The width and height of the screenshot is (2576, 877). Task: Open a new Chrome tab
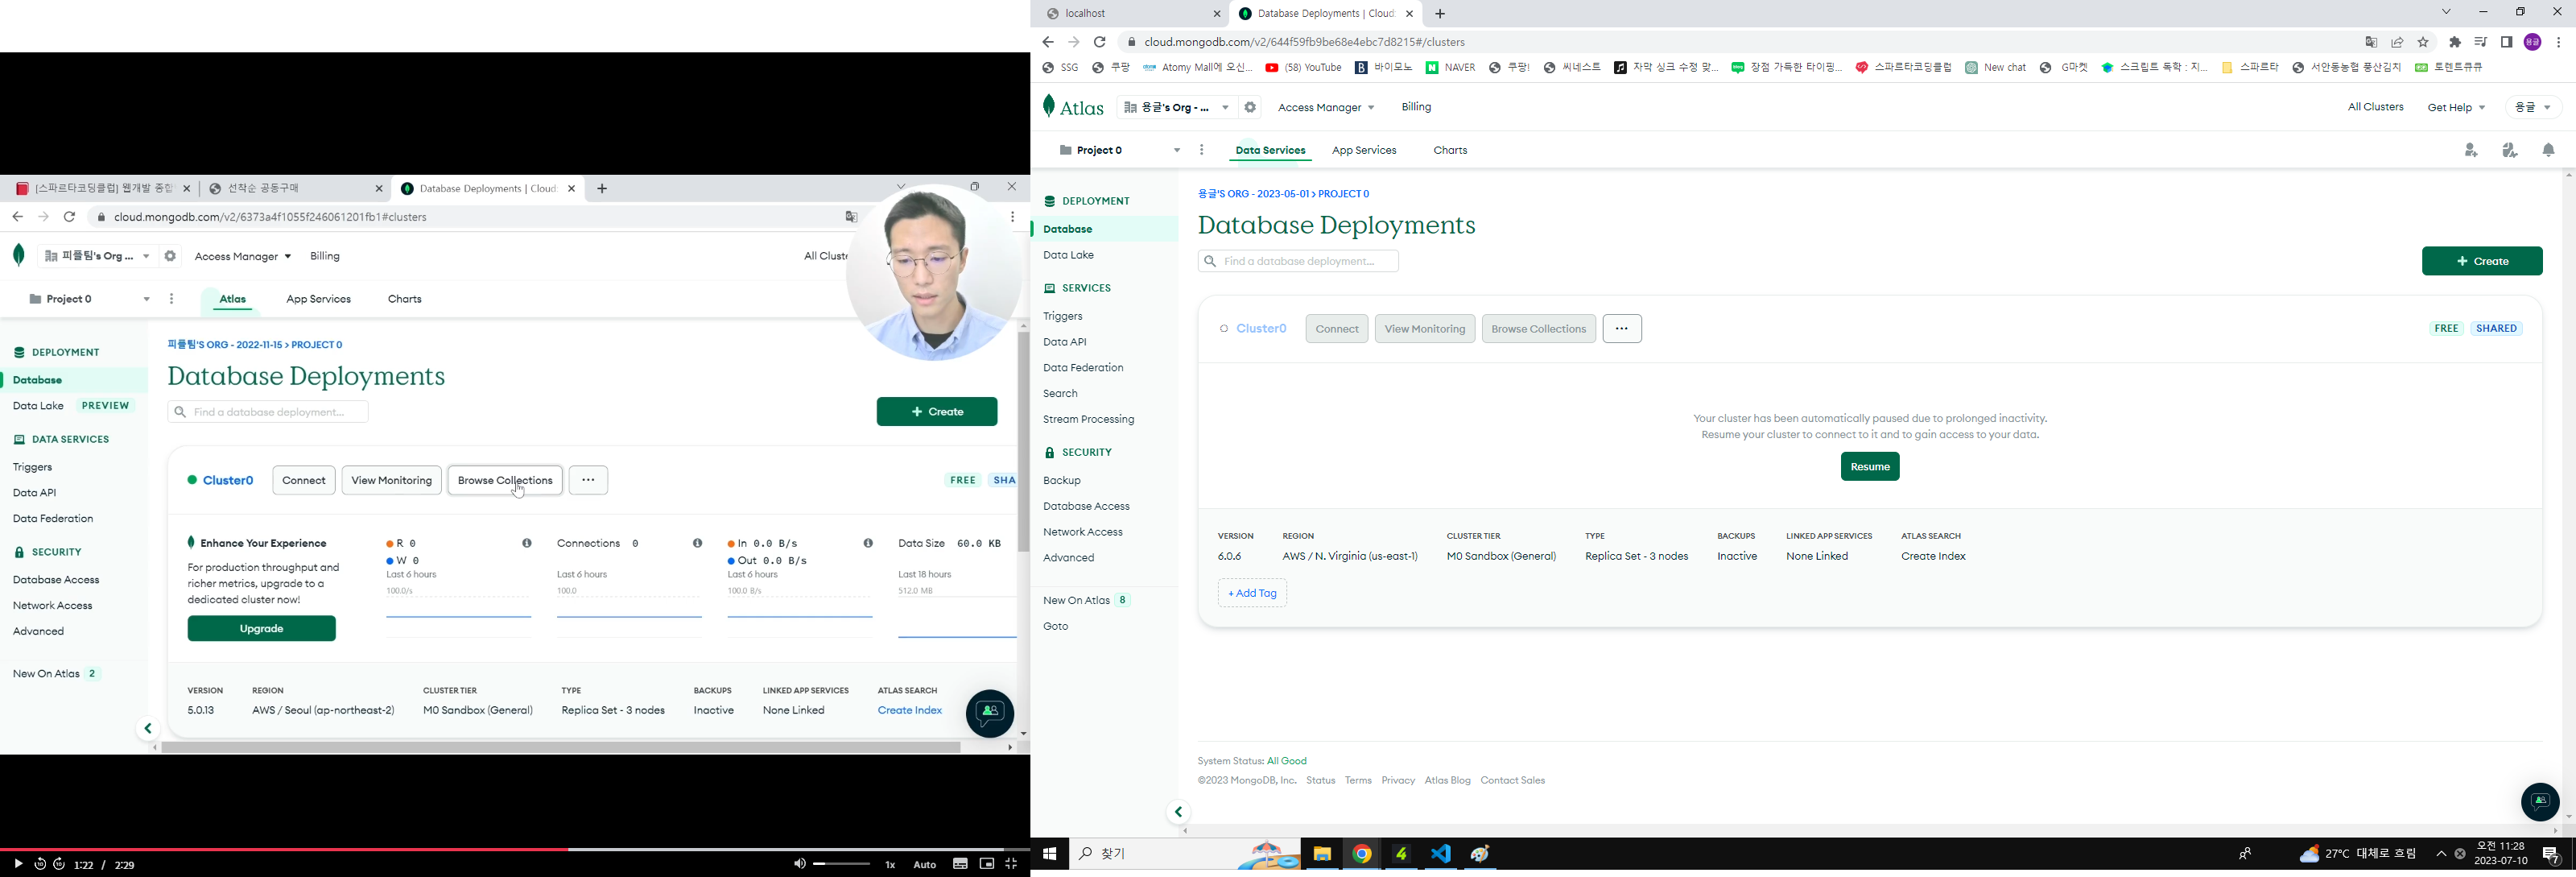[1440, 14]
